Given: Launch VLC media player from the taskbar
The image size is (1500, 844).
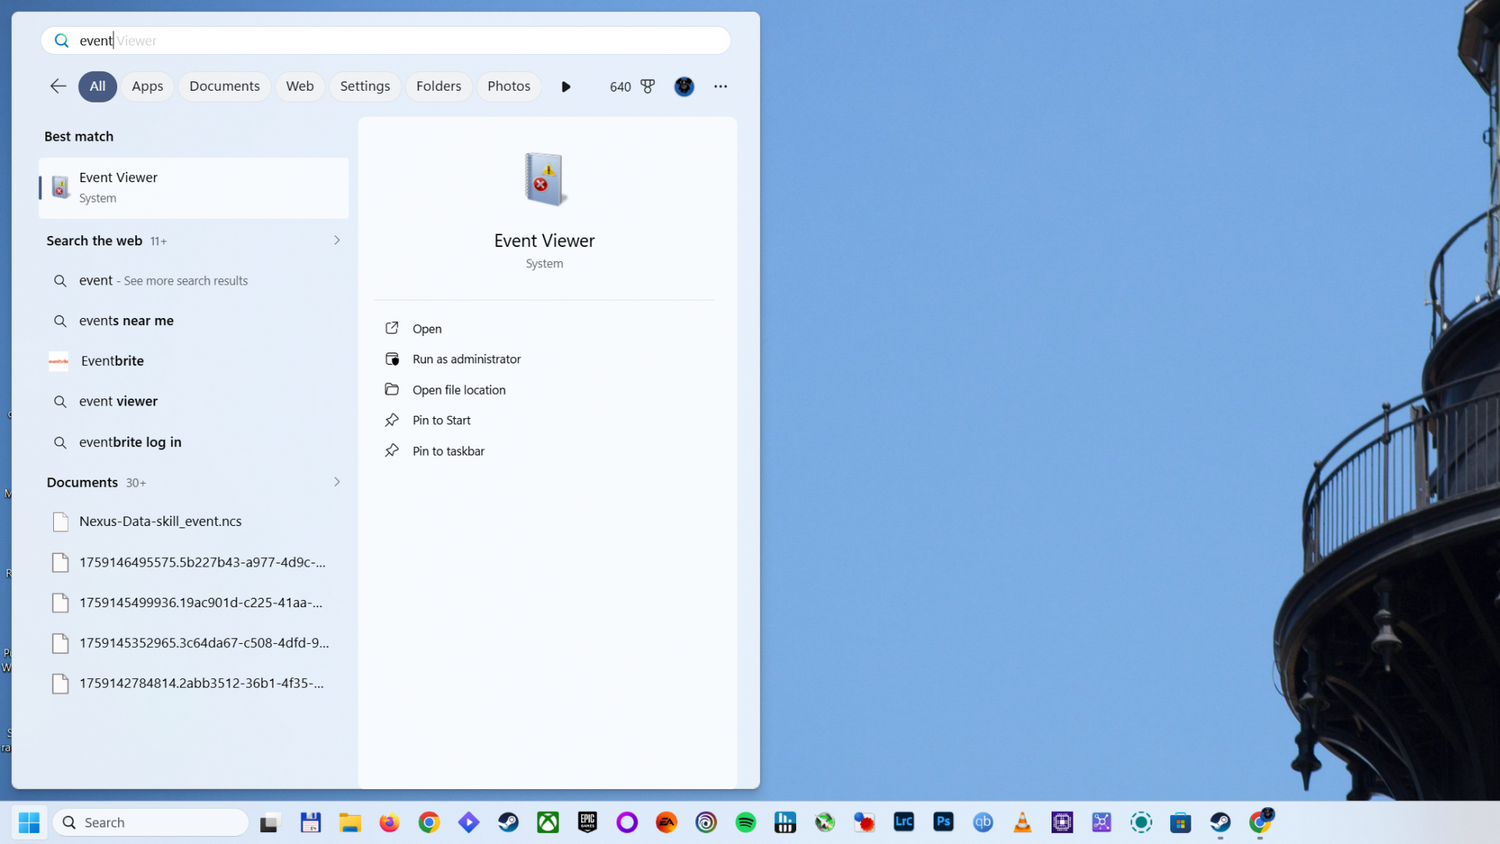Looking at the screenshot, I should (1022, 822).
